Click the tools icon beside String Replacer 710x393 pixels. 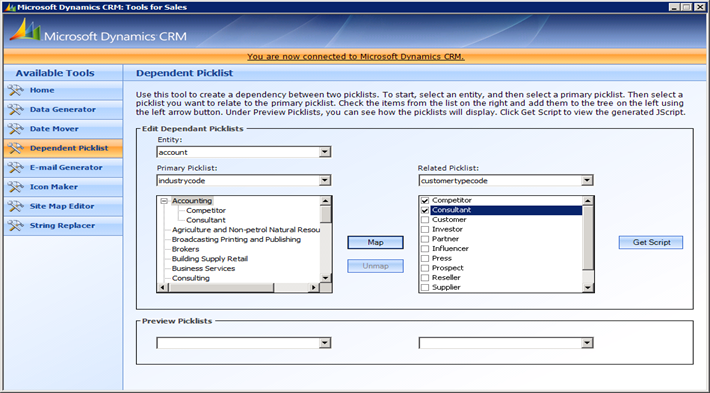pyautogui.click(x=15, y=225)
